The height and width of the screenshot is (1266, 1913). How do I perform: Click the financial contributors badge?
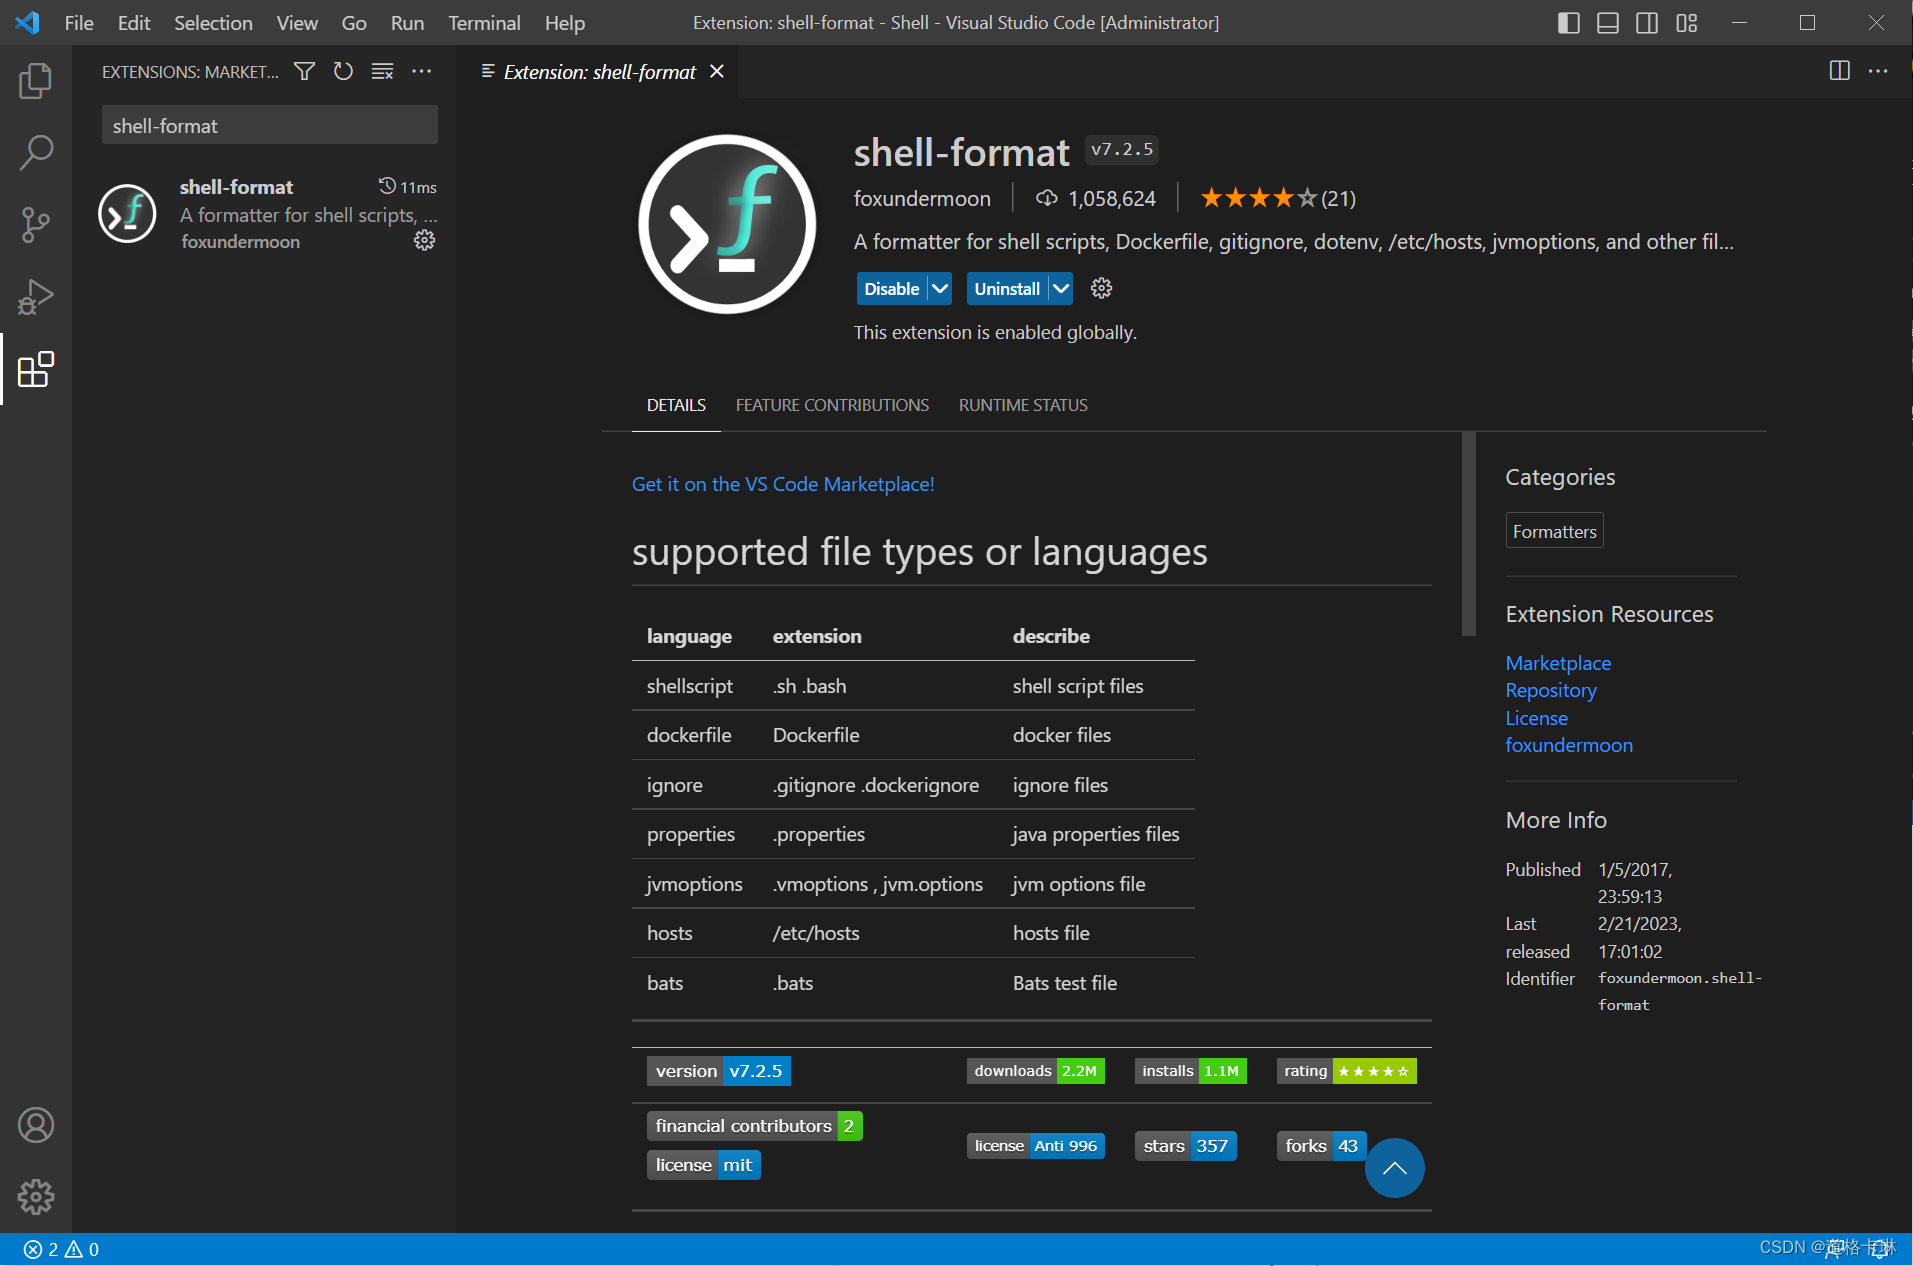754,1126
